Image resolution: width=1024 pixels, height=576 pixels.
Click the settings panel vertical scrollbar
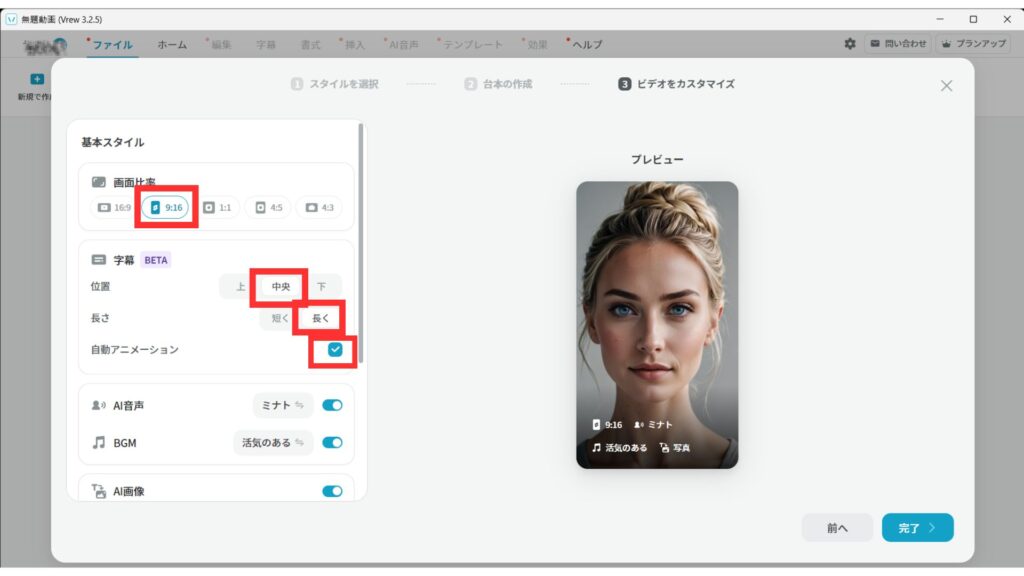362,240
